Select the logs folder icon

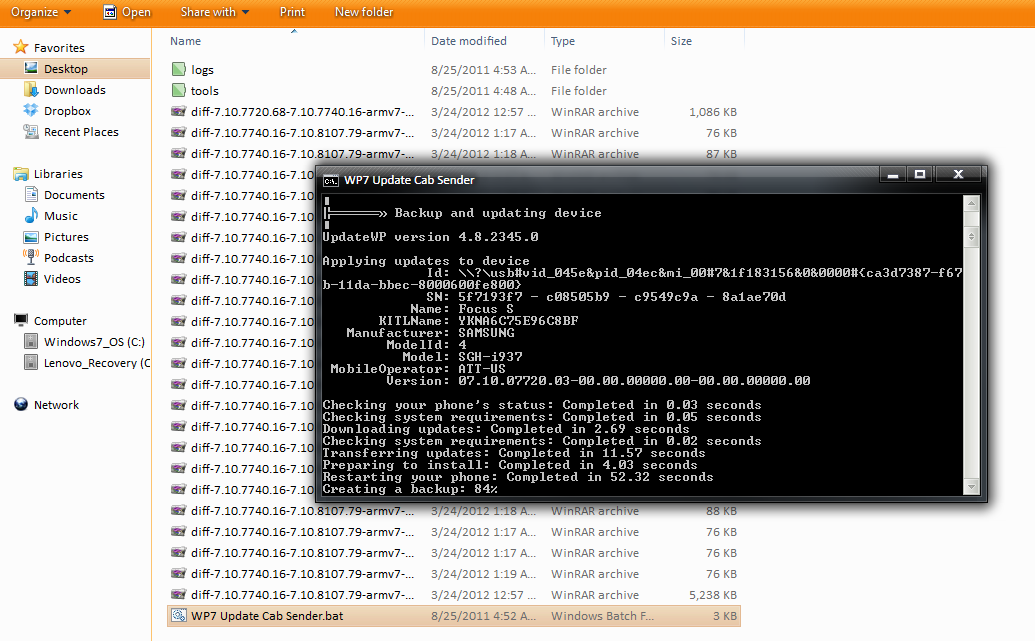coord(178,69)
